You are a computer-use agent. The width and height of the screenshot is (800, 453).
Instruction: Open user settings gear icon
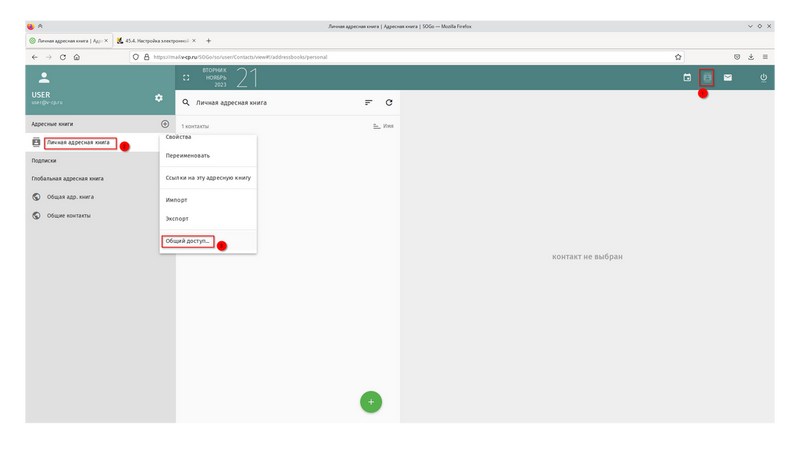pyautogui.click(x=158, y=97)
